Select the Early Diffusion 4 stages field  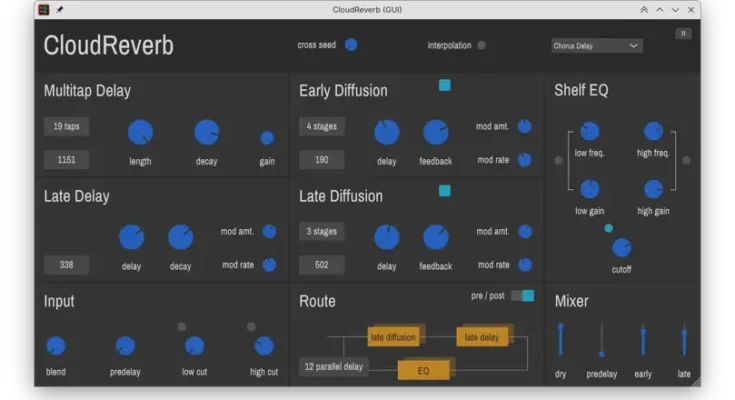click(322, 126)
